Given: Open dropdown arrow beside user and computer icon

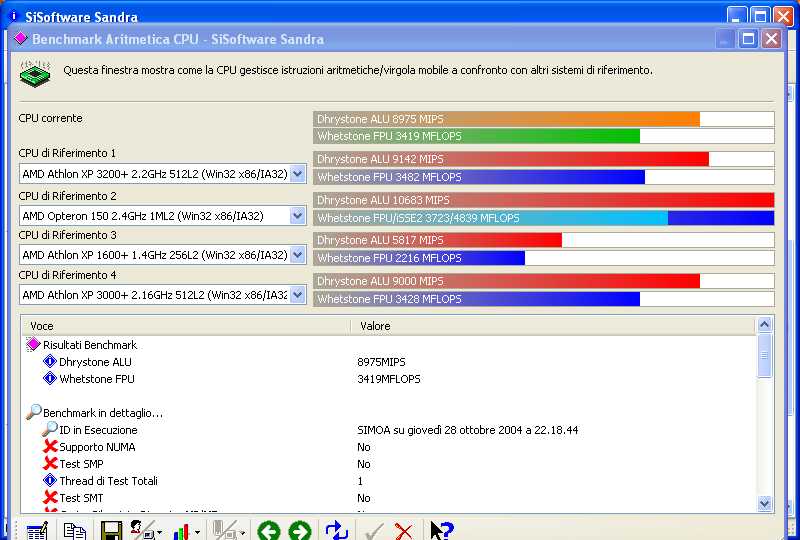Looking at the screenshot, I should pos(160,533).
